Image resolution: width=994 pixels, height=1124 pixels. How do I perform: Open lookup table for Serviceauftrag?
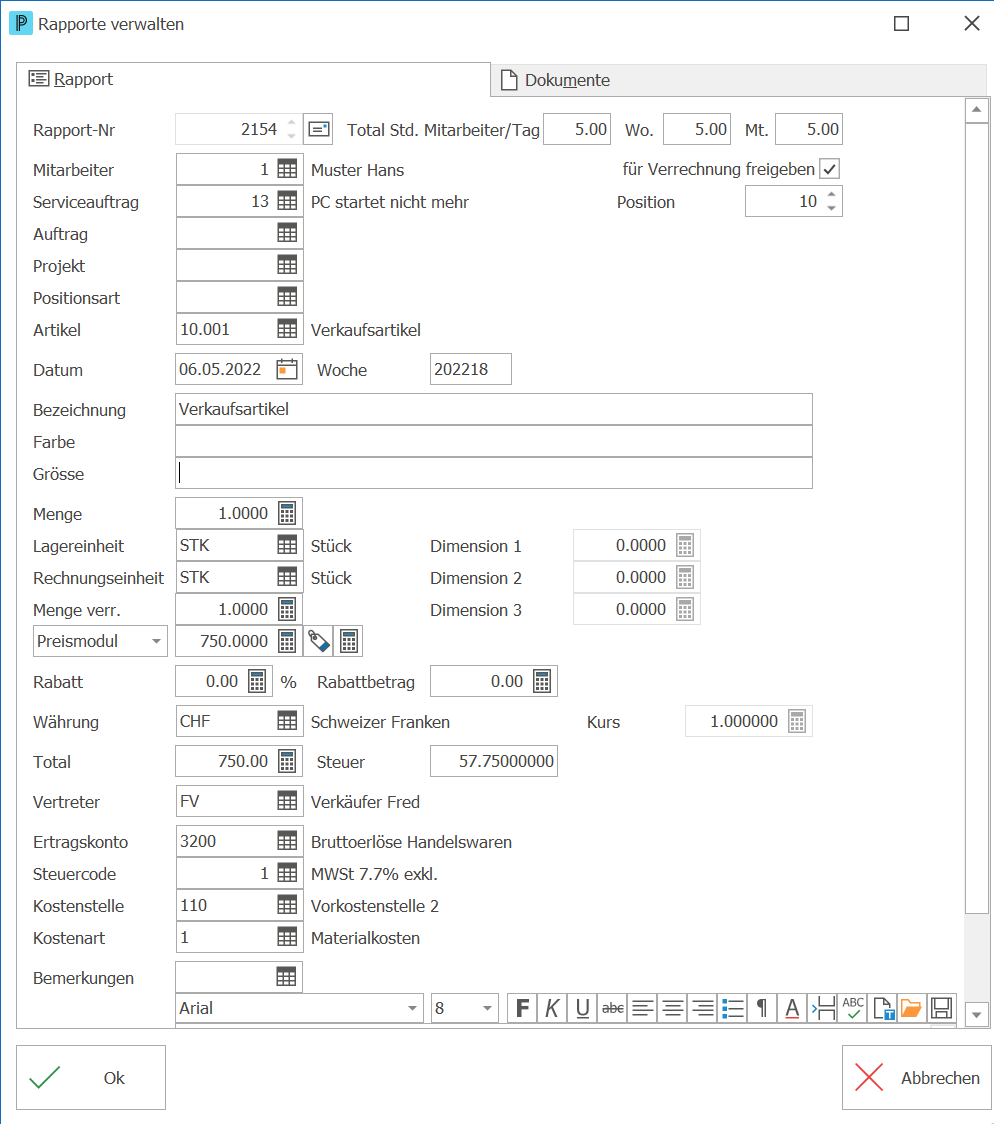coord(287,201)
